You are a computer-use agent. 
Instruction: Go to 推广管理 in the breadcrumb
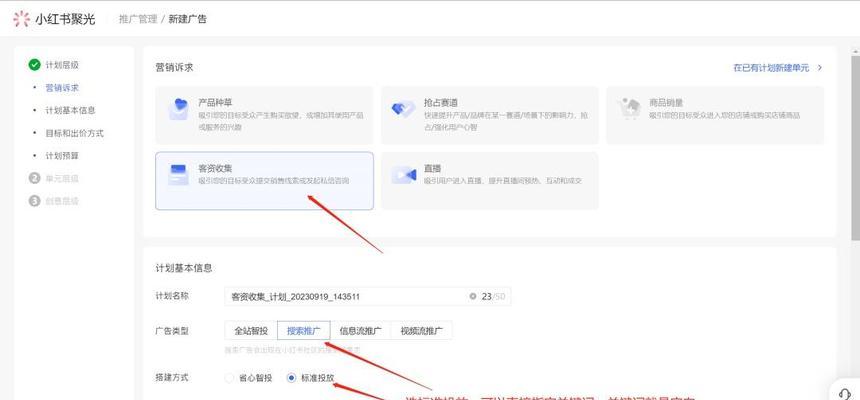(x=138, y=19)
